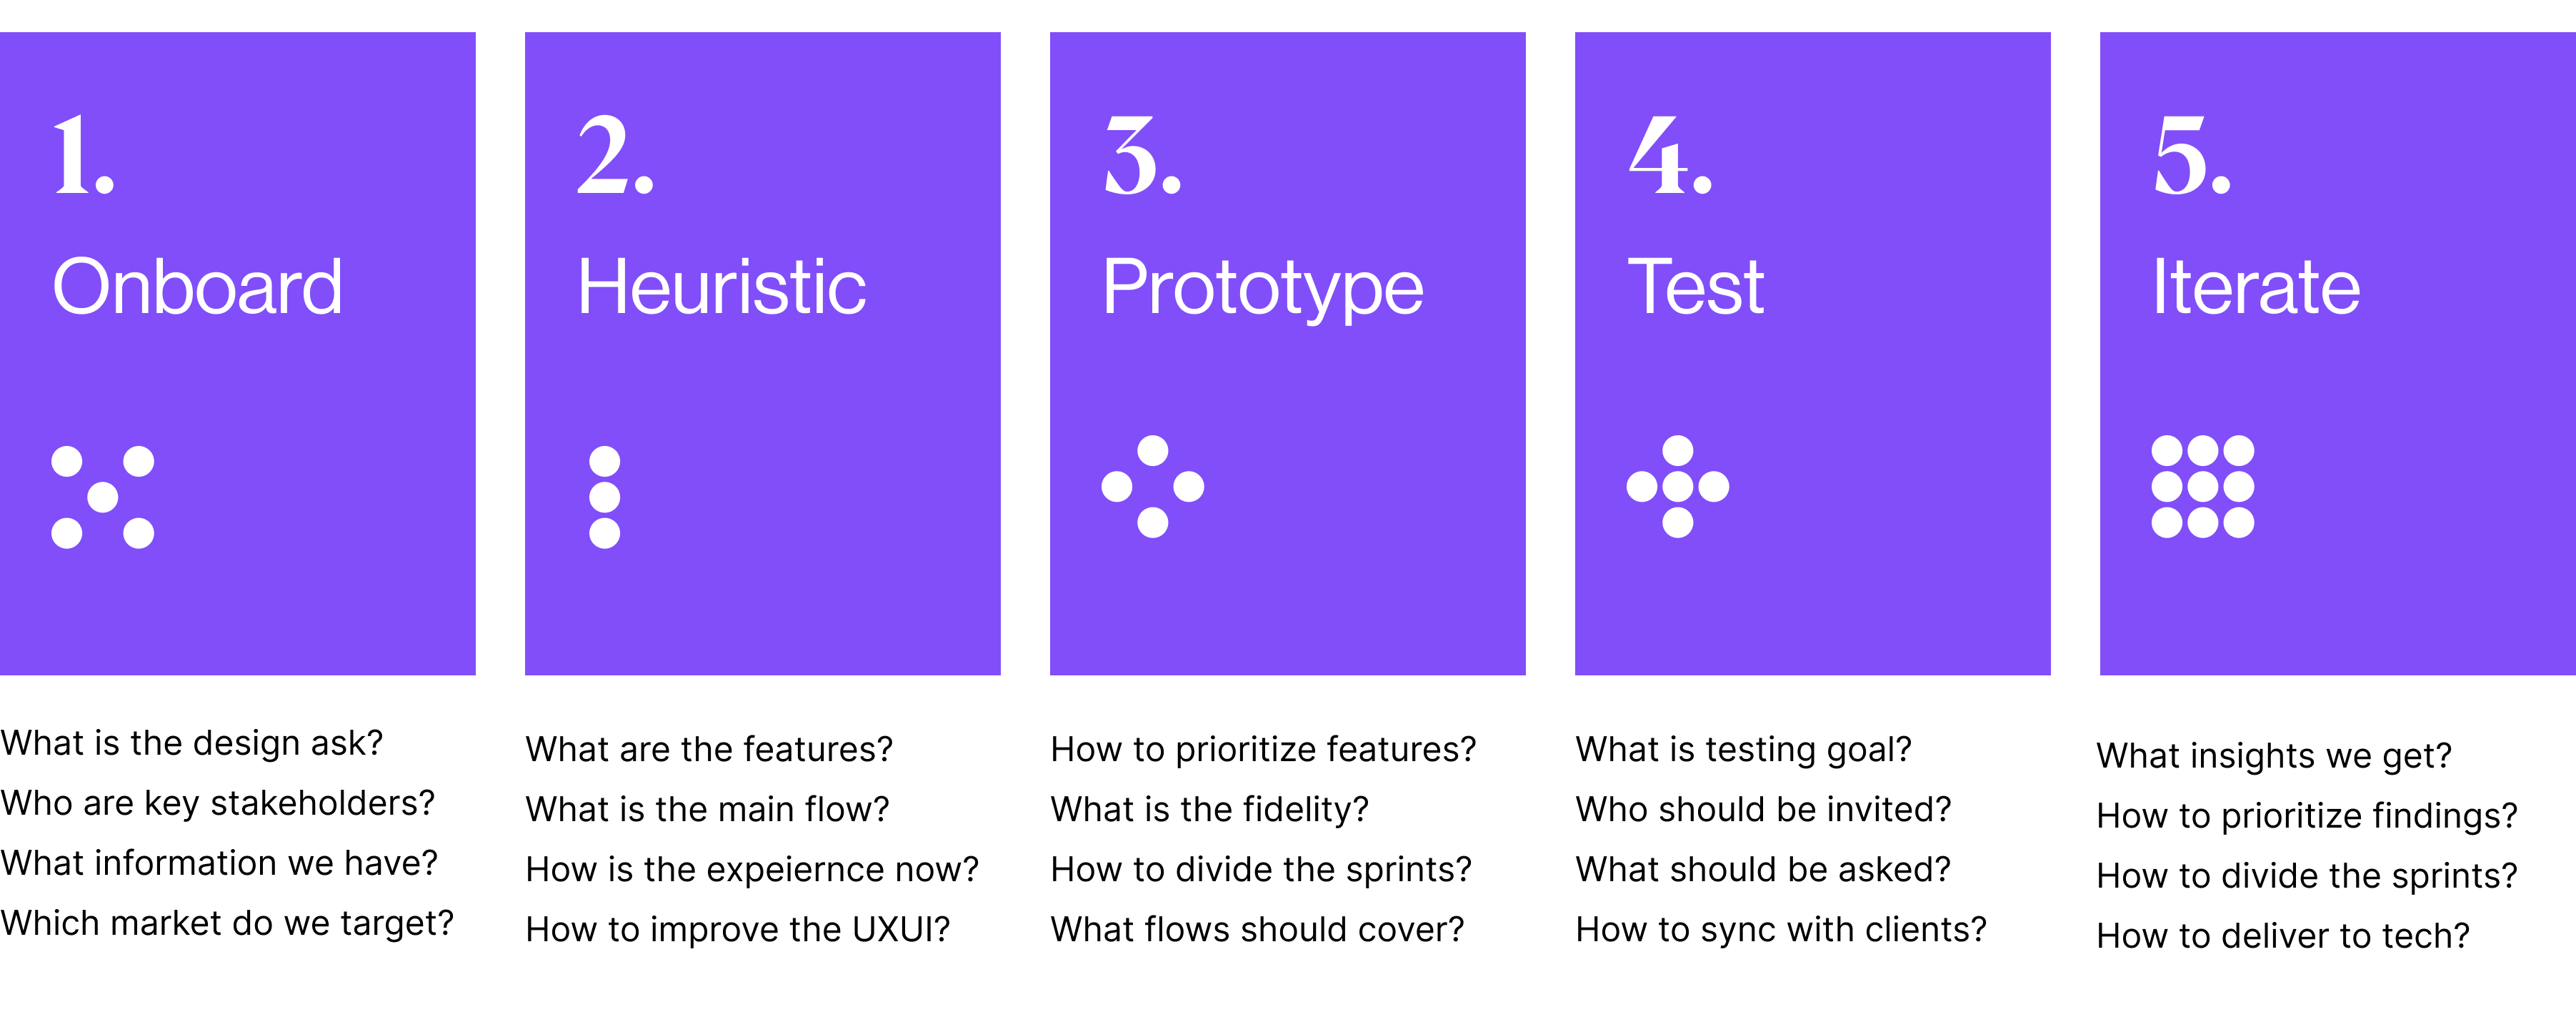Click "Who should be invited?" question
The width and height of the screenshot is (2576, 1012).
coord(1763,809)
